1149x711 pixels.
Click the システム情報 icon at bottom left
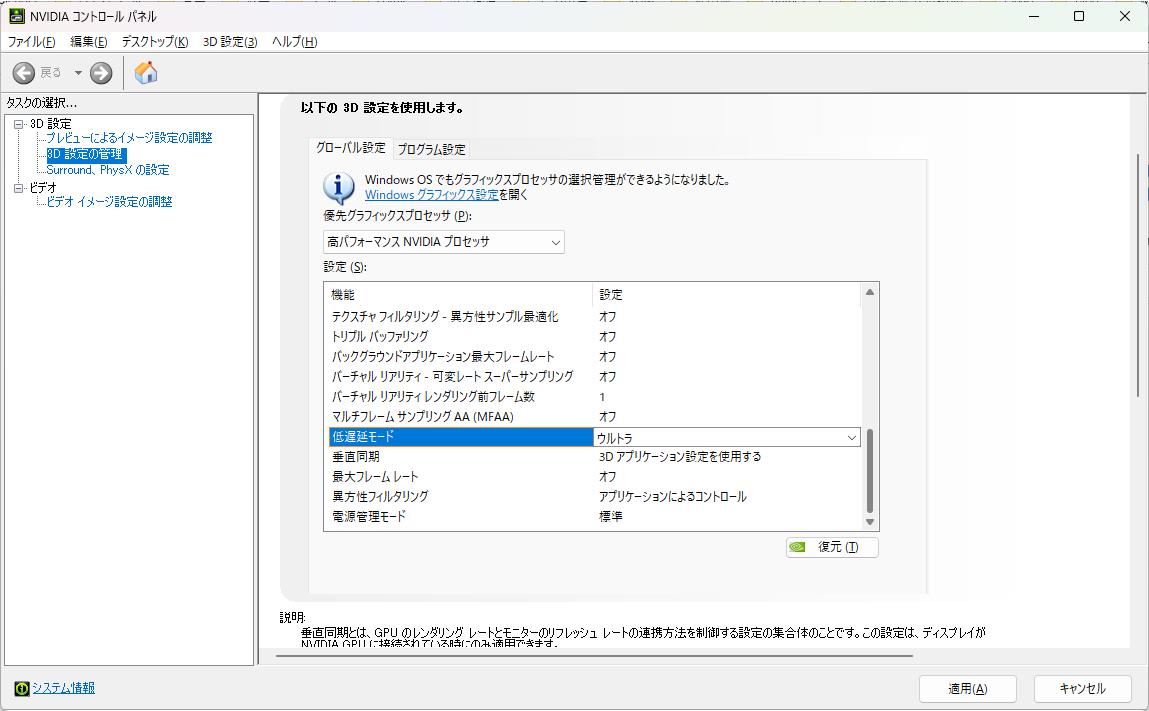click(x=22, y=688)
